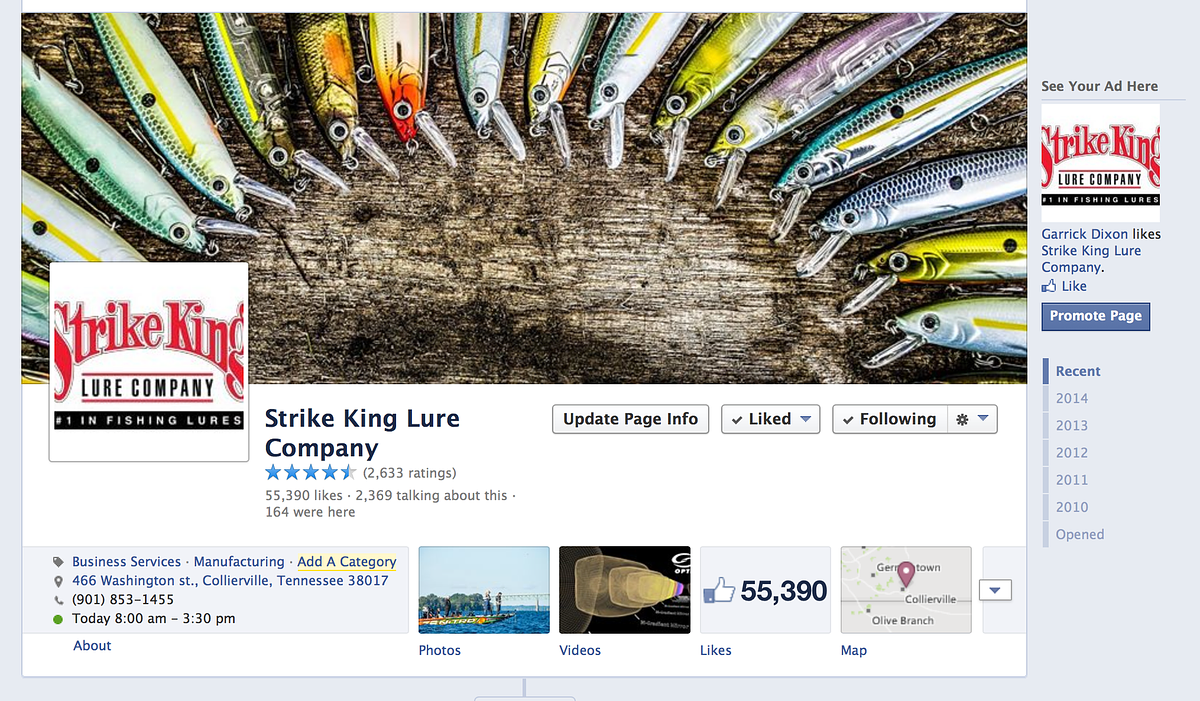Click the thumbs-up Like icon in sidebar ad
The image size is (1200, 701).
1049,286
